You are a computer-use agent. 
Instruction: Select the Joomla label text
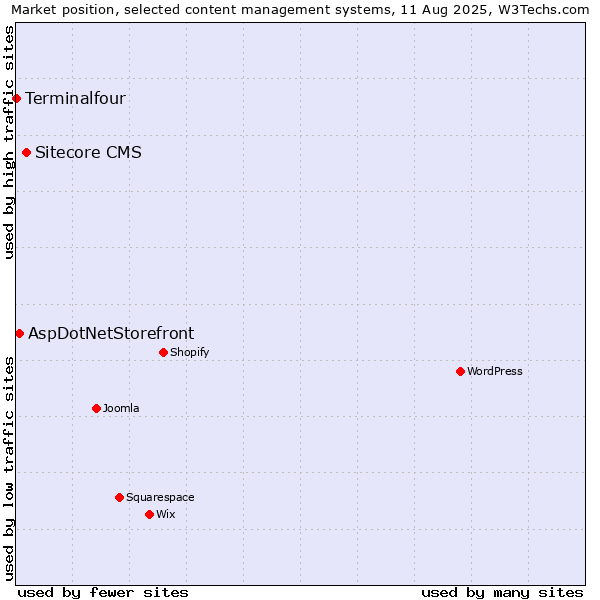(121, 408)
